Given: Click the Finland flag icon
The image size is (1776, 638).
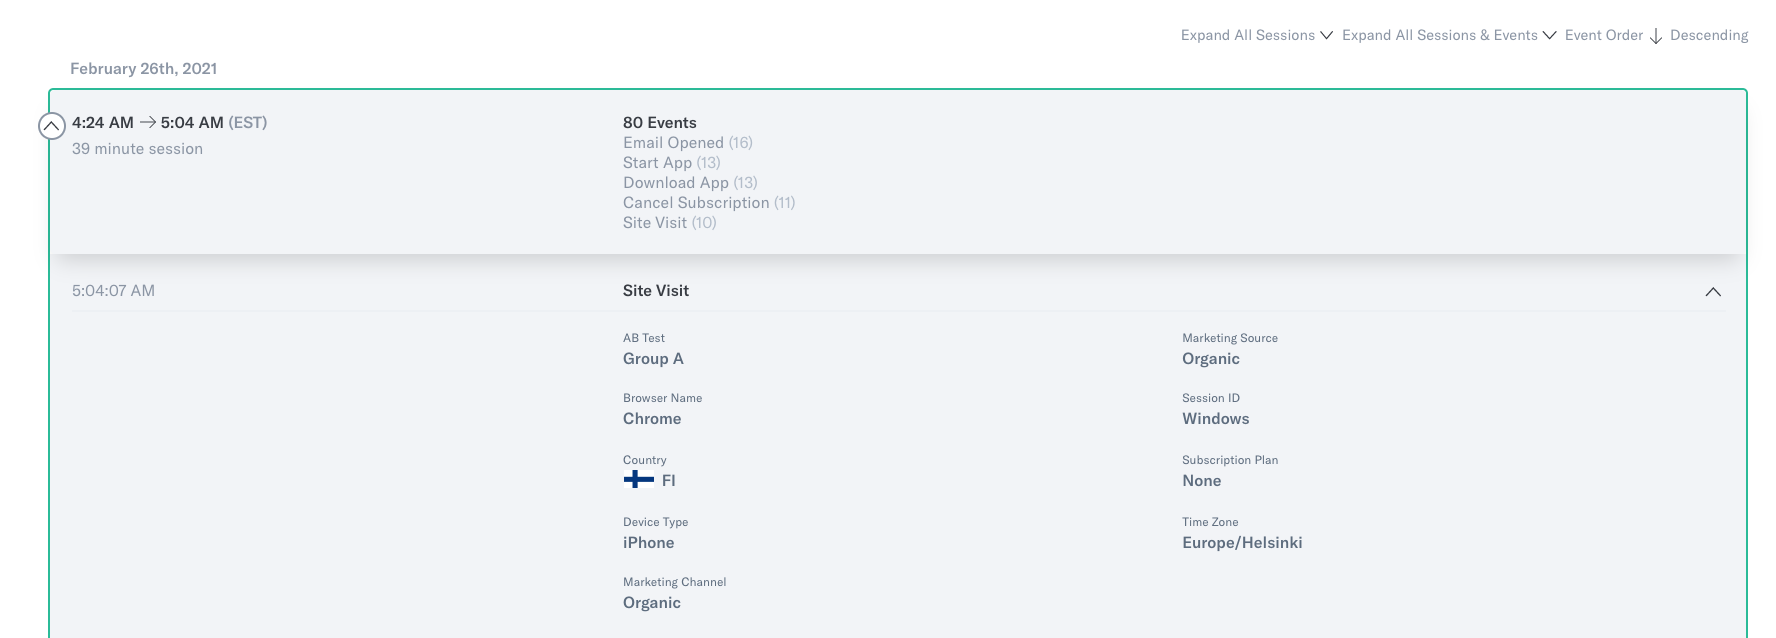Looking at the screenshot, I should pyautogui.click(x=638, y=480).
